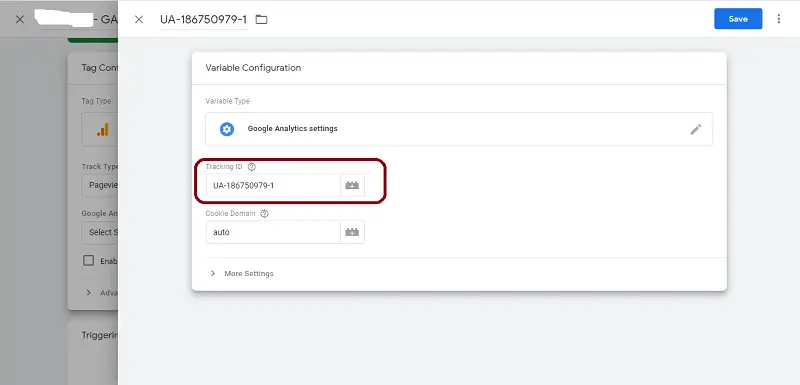The width and height of the screenshot is (800, 385).
Task: Open help tooltip for Tracking ID
Action: point(251,167)
